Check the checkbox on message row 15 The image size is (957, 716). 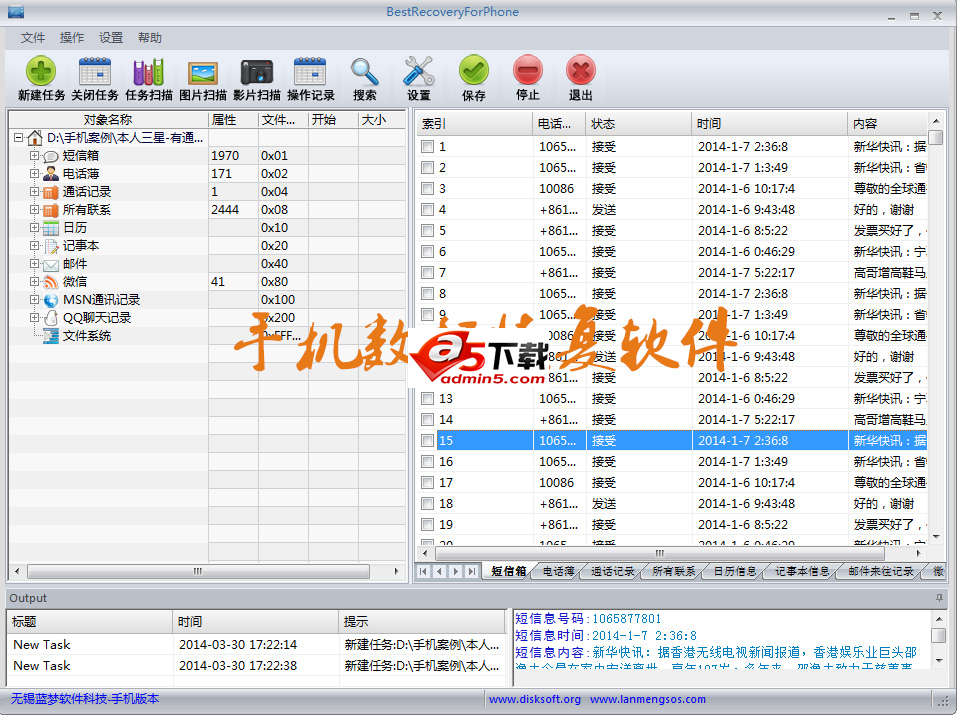(427, 440)
